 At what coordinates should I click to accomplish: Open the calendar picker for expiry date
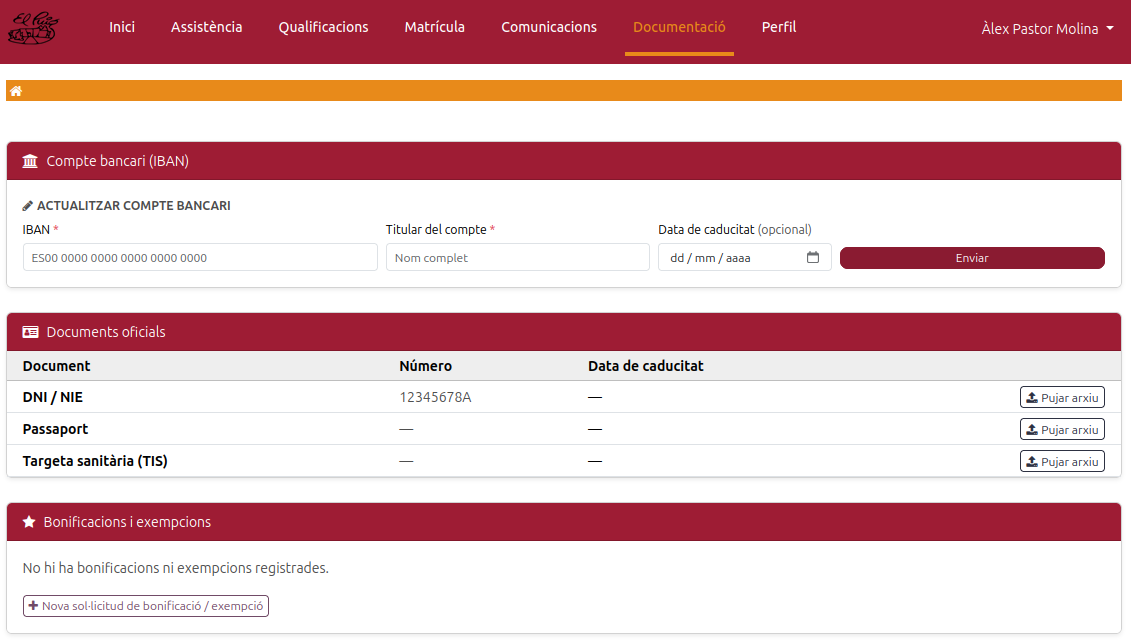pos(813,257)
